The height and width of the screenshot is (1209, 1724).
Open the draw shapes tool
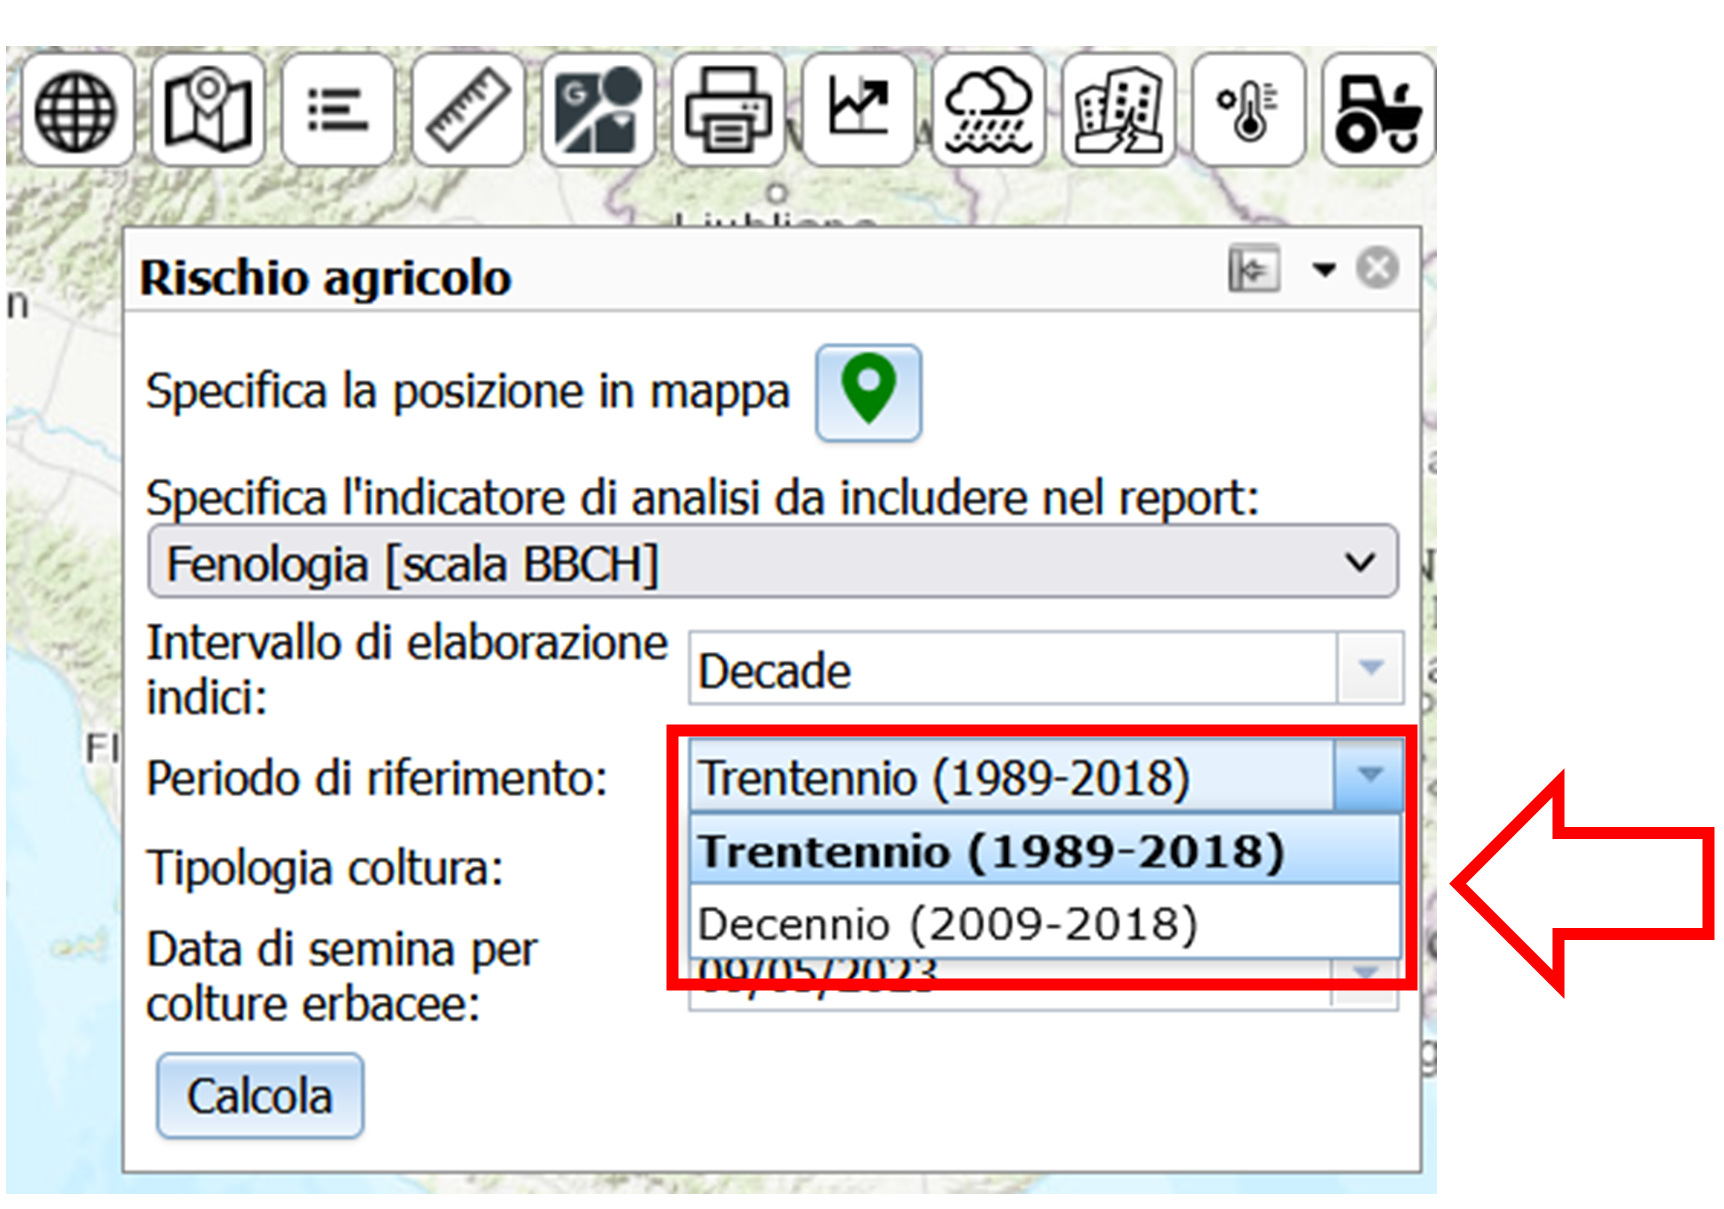[598, 110]
